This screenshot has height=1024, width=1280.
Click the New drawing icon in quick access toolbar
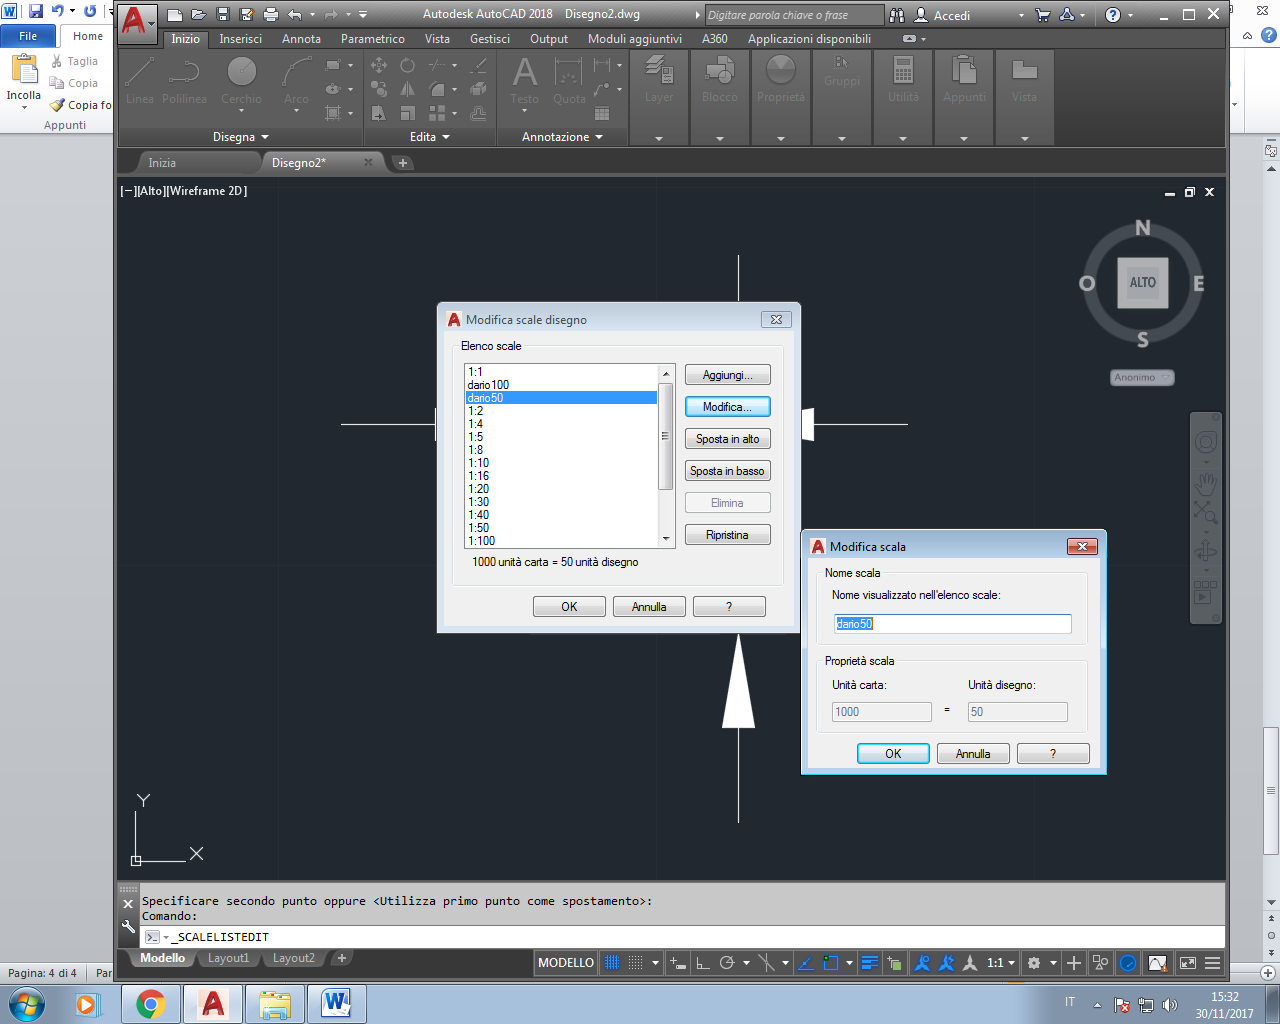click(x=175, y=15)
